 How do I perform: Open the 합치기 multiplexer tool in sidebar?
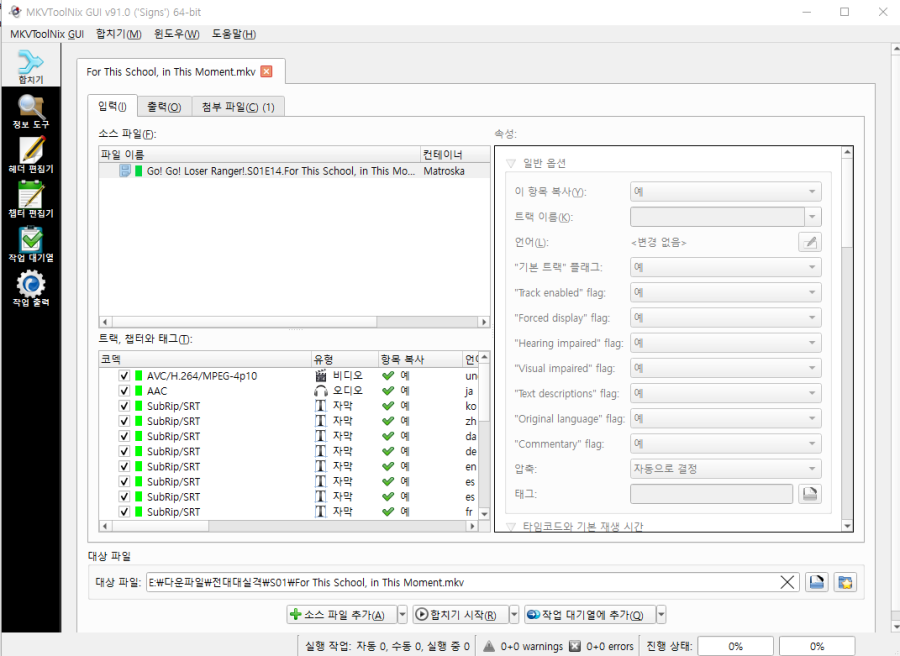(x=31, y=66)
